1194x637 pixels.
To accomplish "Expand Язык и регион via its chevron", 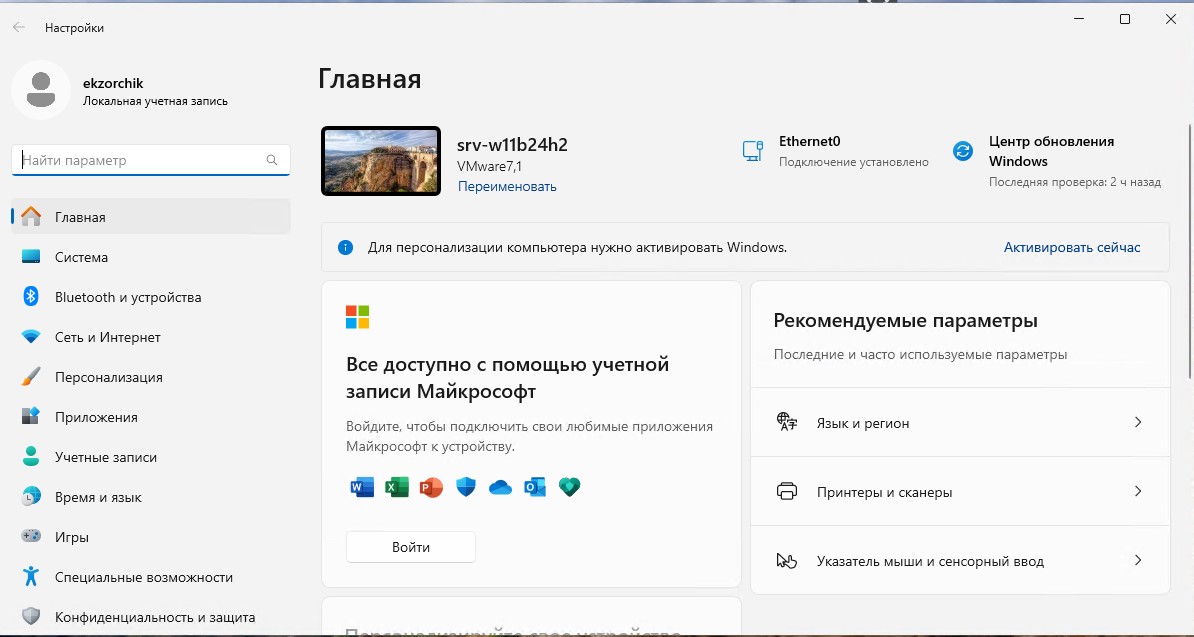I will 1138,422.
